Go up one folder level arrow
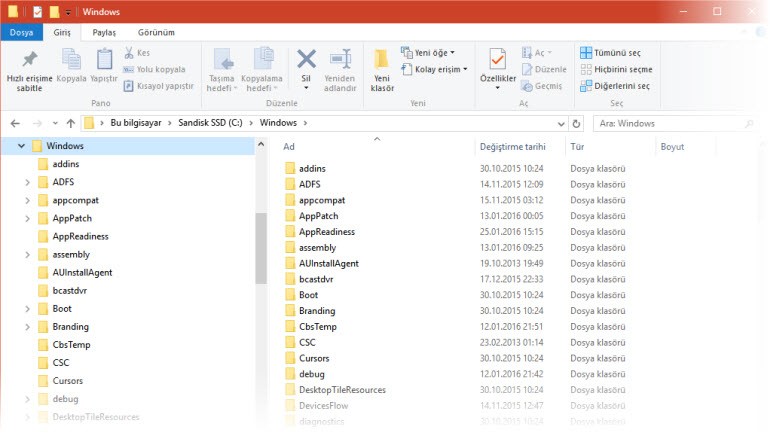This screenshot has height=433, width=770. (x=71, y=123)
